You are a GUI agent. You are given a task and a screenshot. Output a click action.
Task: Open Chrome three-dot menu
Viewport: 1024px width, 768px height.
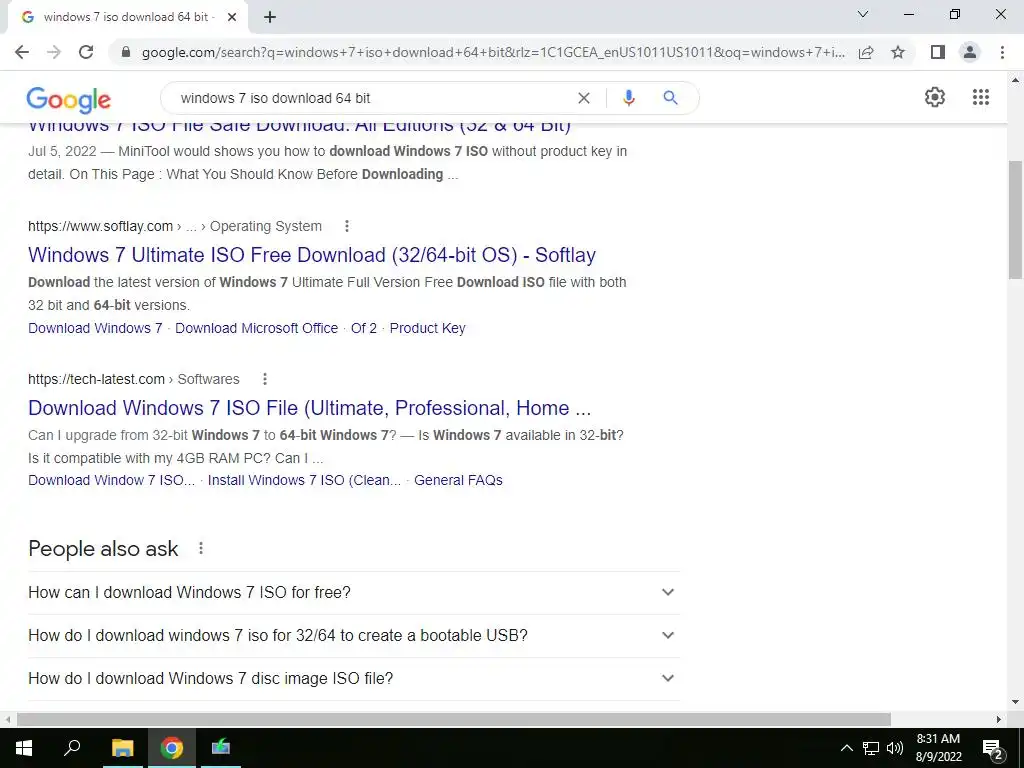click(1002, 52)
